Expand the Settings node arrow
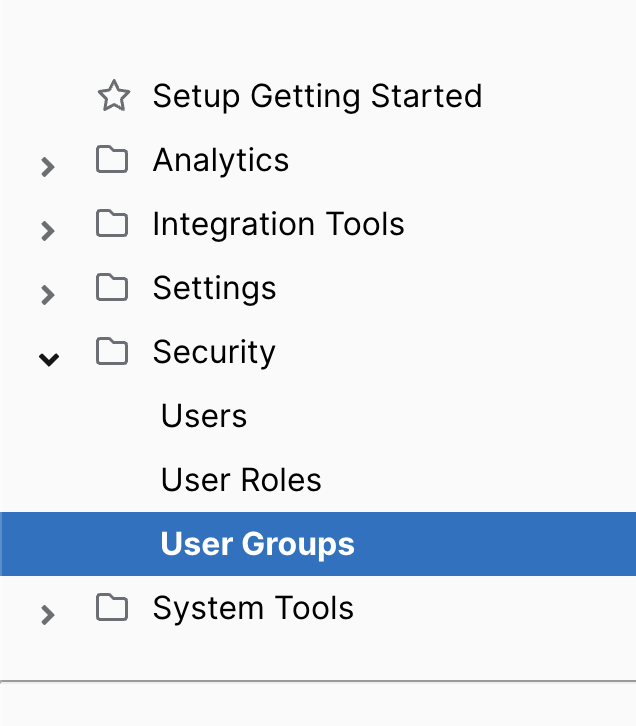Screen dimensions: 636x726 (x=47, y=295)
